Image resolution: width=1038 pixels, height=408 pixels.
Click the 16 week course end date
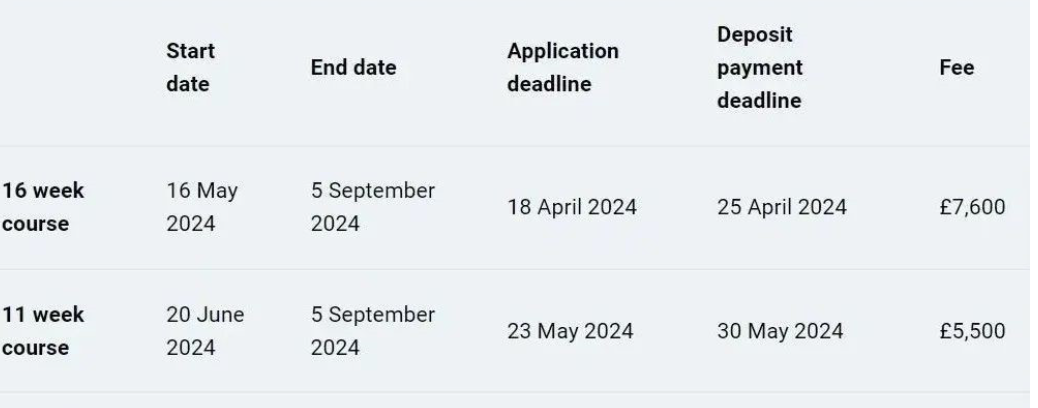tap(372, 207)
